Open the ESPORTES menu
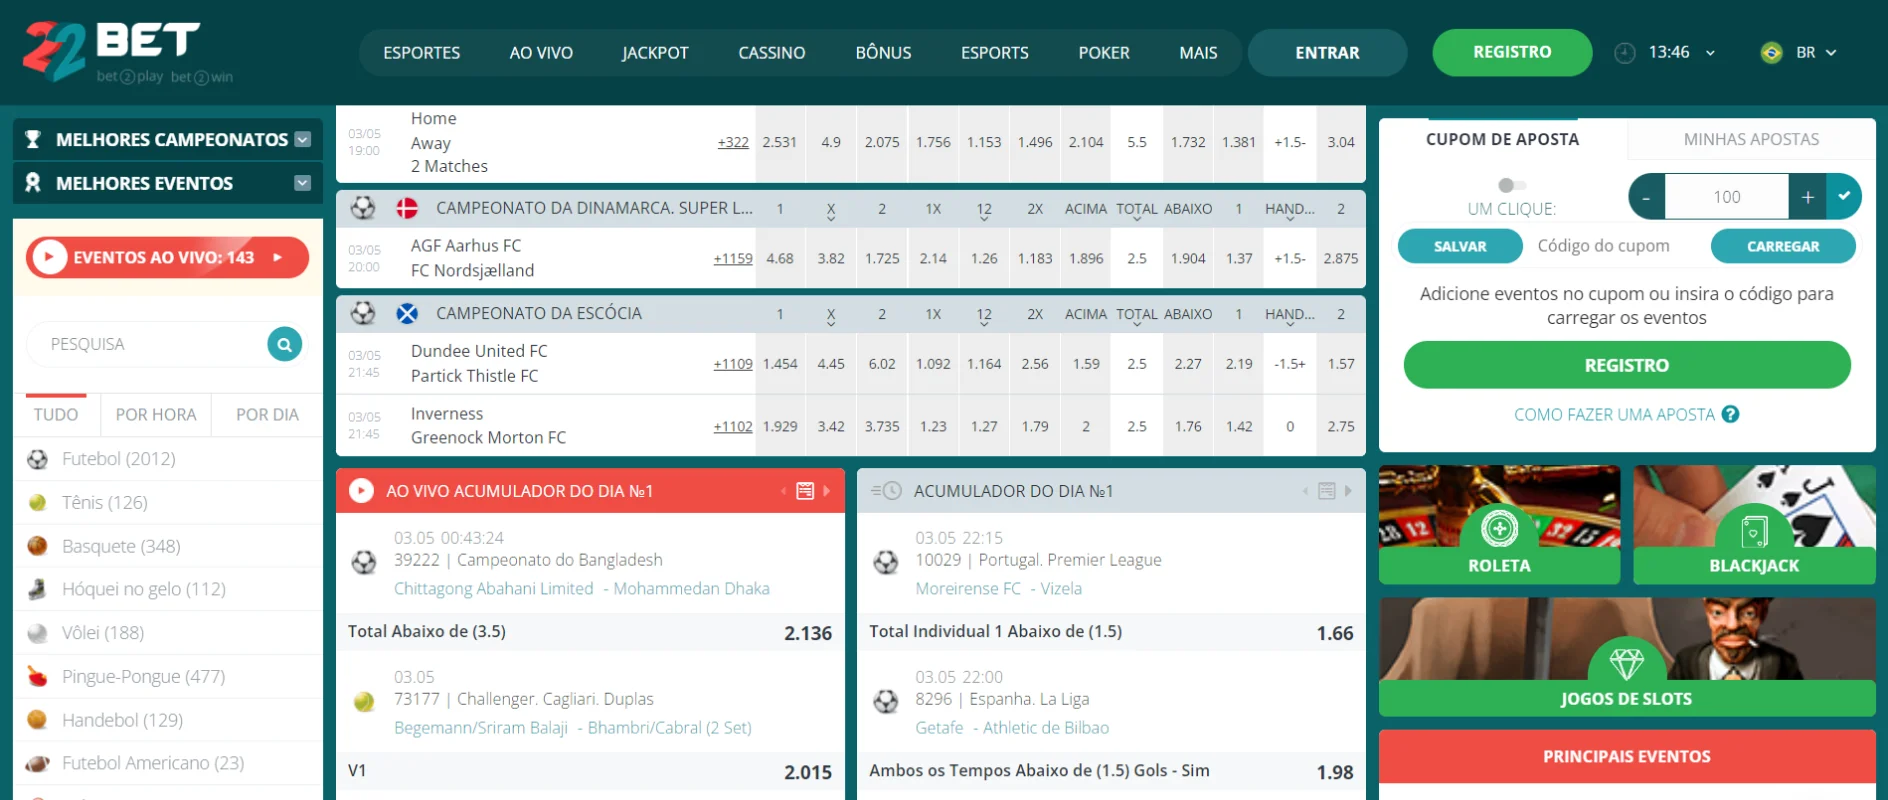 (x=422, y=53)
